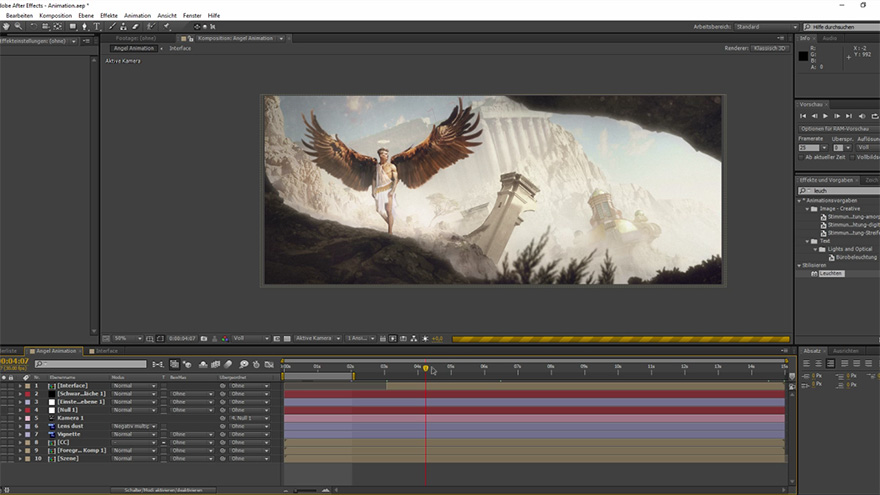This screenshot has height=495, width=880.
Task: Open blend mode dropdown for Lens dust layer
Action: pos(134,427)
